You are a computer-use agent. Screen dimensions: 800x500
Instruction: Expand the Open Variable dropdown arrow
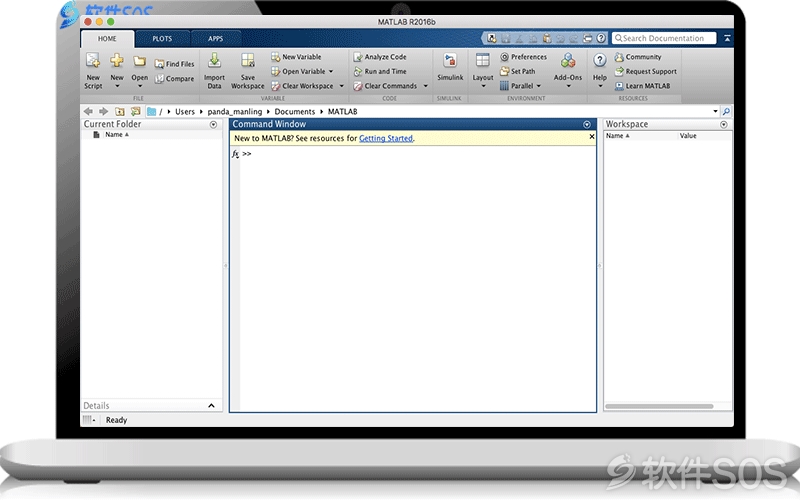(x=331, y=71)
